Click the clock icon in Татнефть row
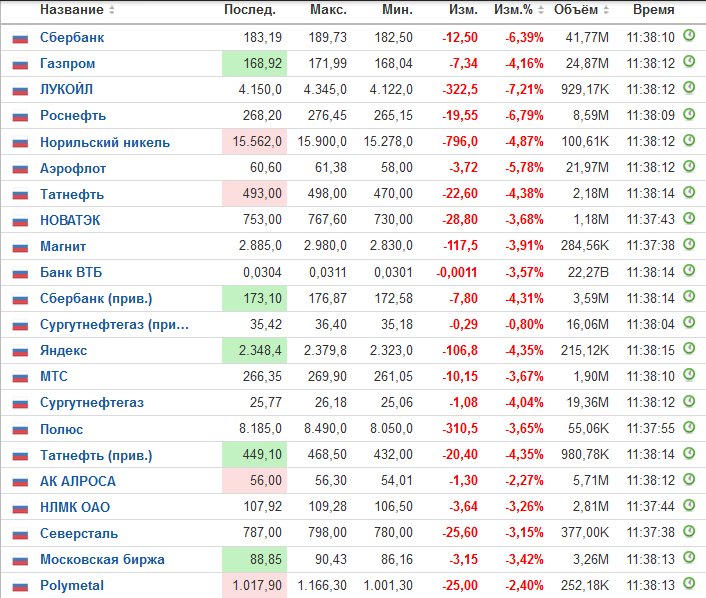The height and width of the screenshot is (598, 706). [689, 192]
